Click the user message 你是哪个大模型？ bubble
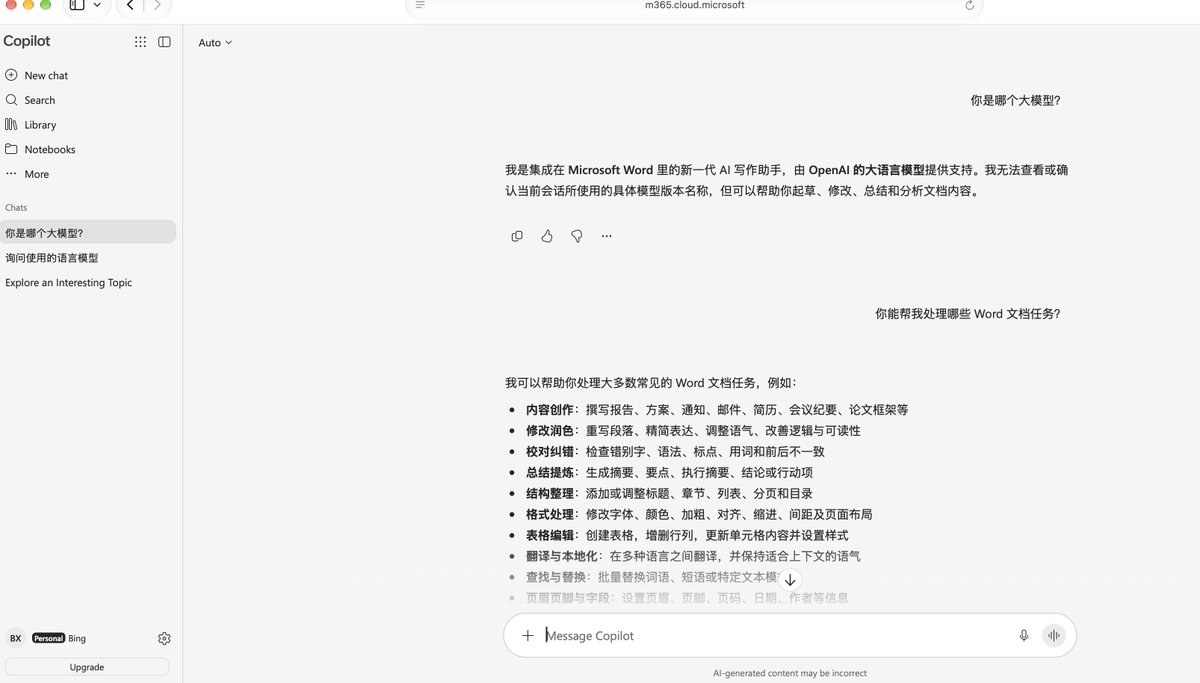The height and width of the screenshot is (683, 1200). (1015, 100)
